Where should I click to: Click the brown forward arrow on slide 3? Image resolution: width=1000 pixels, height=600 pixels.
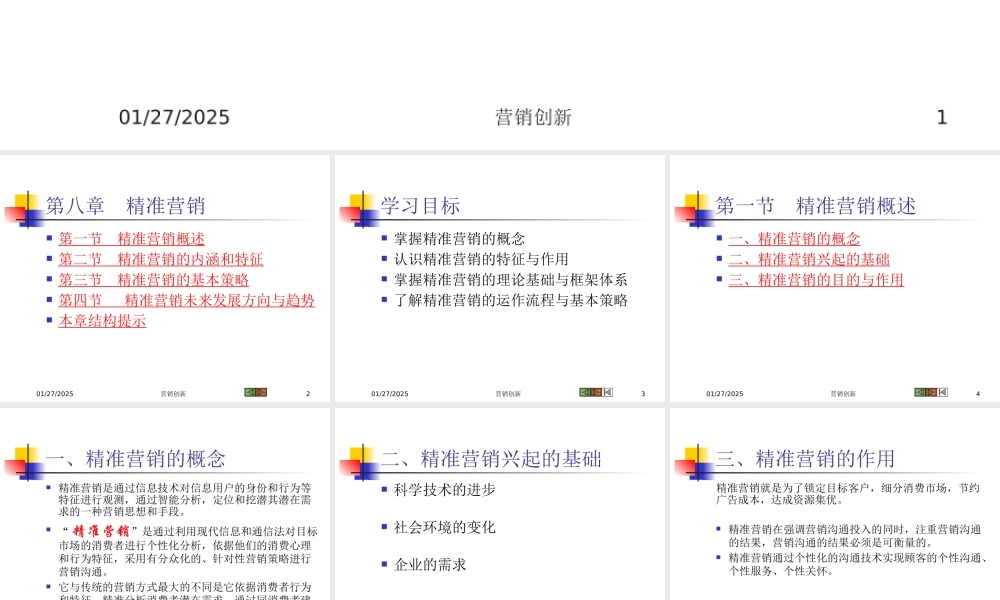(596, 391)
